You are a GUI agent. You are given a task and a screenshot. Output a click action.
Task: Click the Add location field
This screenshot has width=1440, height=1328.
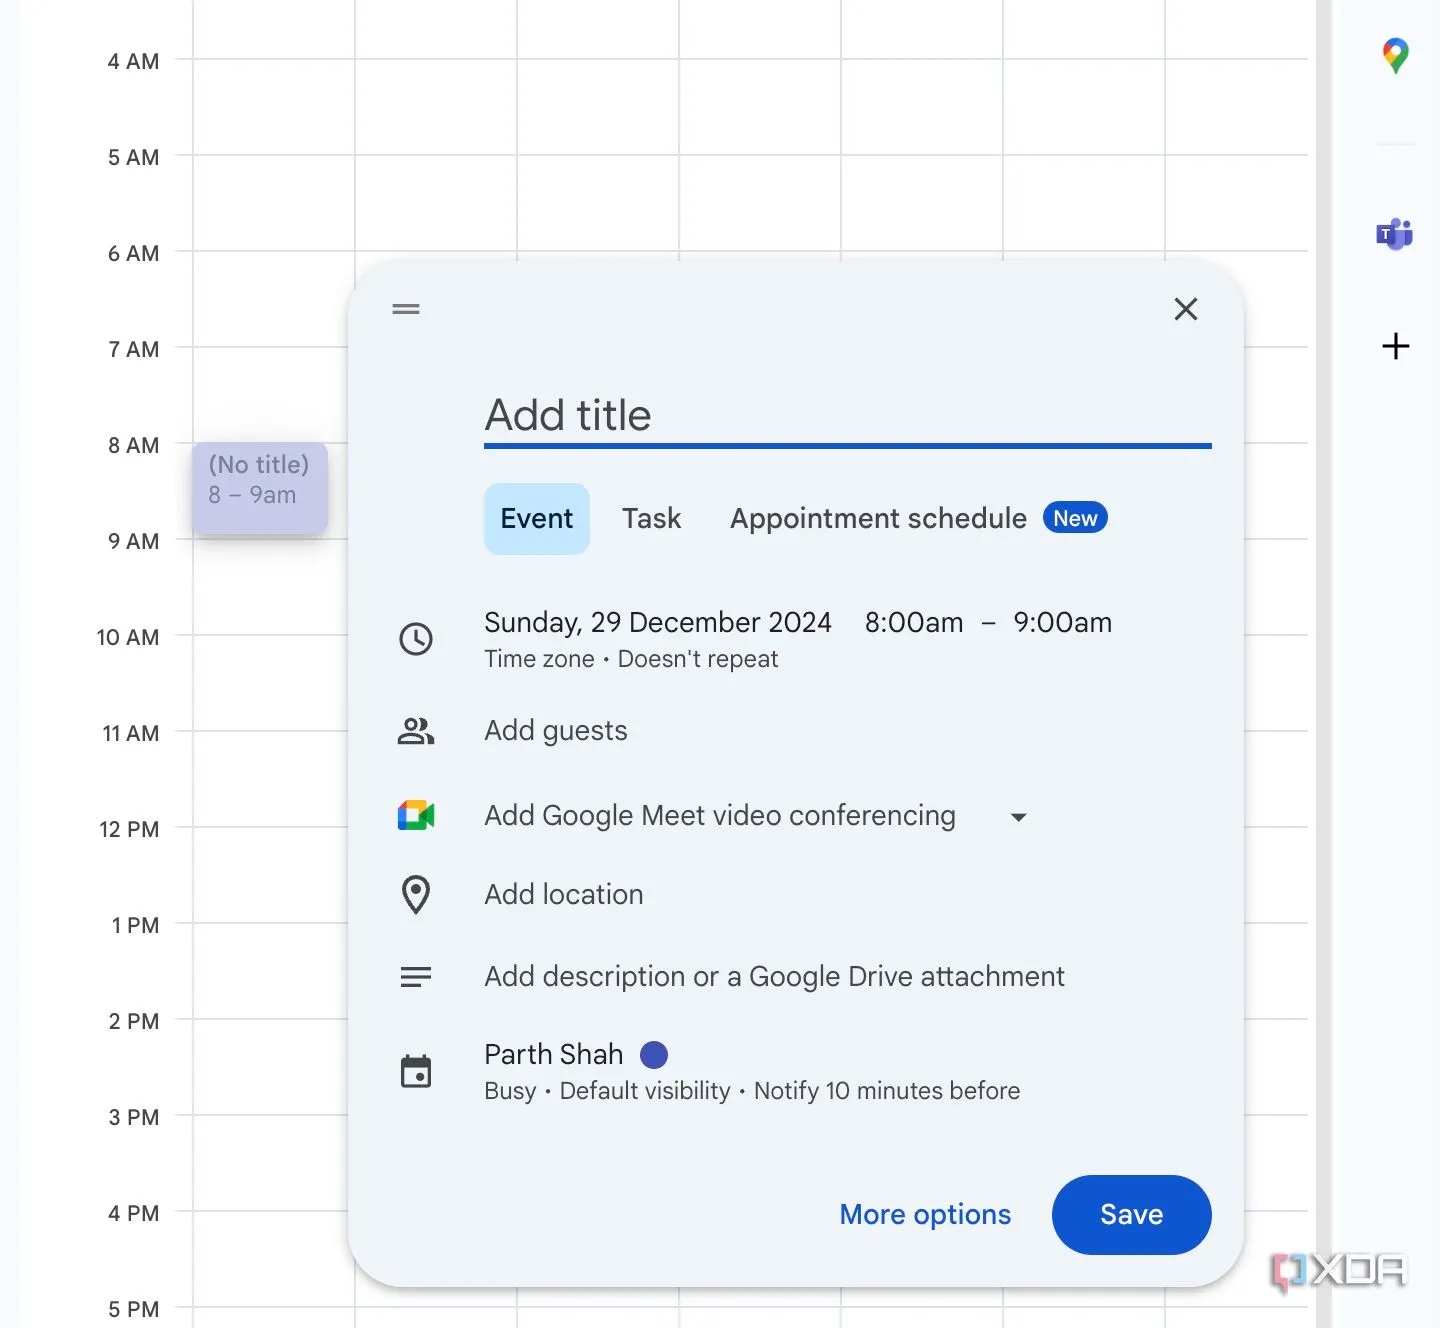tap(564, 895)
